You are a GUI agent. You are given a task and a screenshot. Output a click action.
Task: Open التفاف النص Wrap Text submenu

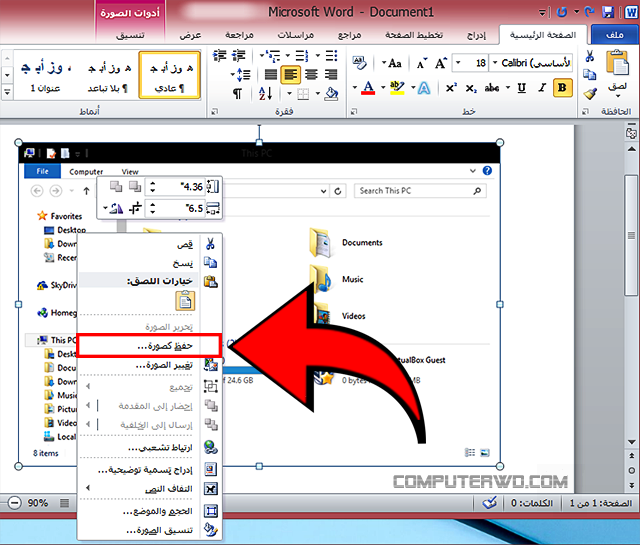click(x=149, y=489)
